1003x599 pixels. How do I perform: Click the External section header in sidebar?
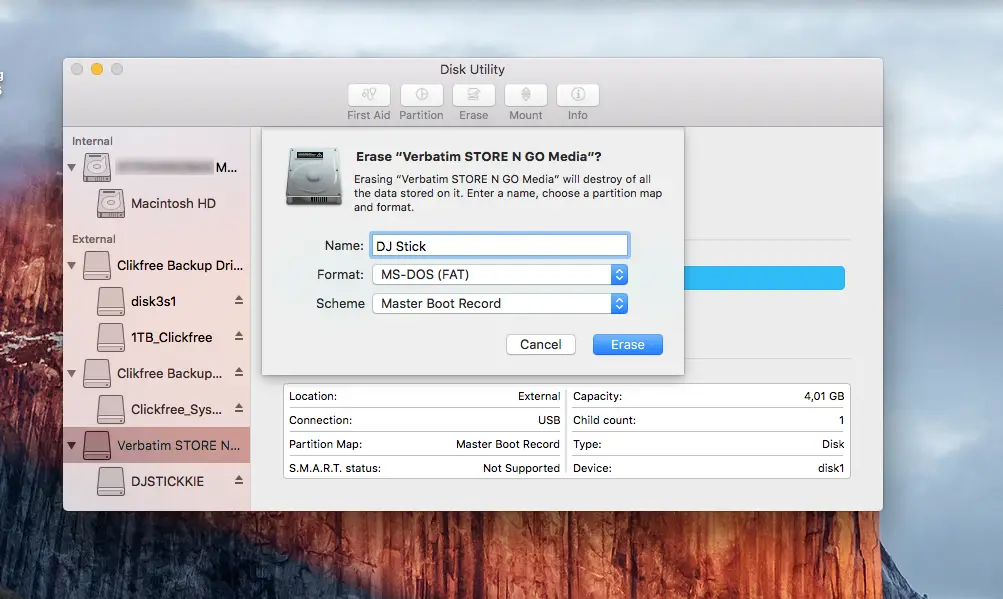click(x=94, y=239)
